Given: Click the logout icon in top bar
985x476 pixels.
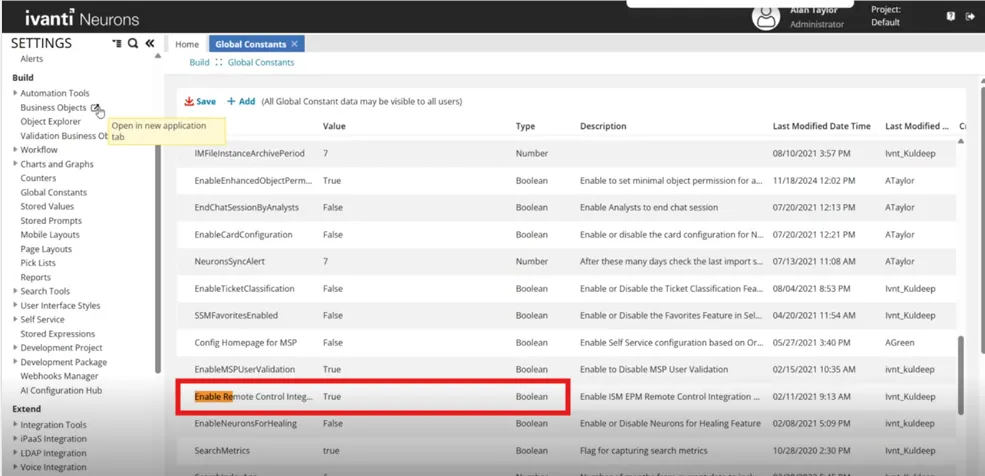Looking at the screenshot, I should click(970, 17).
